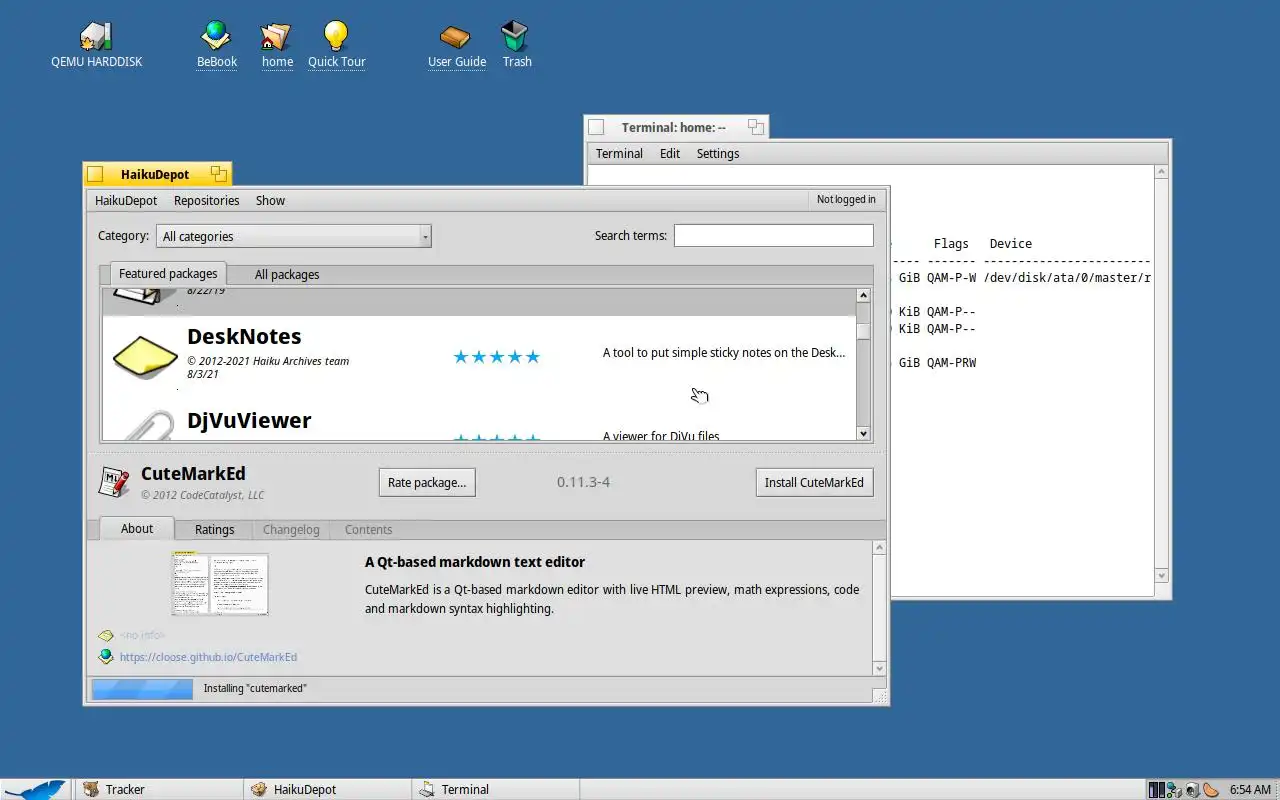Click the orange wedge tray icon
The image size is (1280, 800).
click(1211, 790)
